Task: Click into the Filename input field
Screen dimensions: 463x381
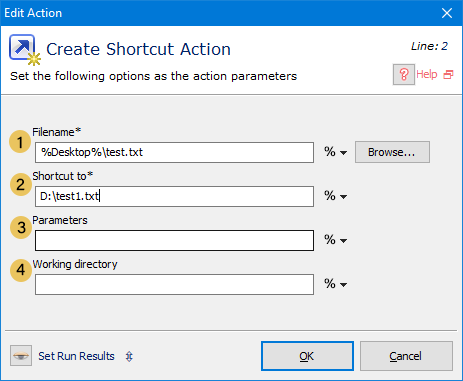Action: pyautogui.click(x=174, y=153)
